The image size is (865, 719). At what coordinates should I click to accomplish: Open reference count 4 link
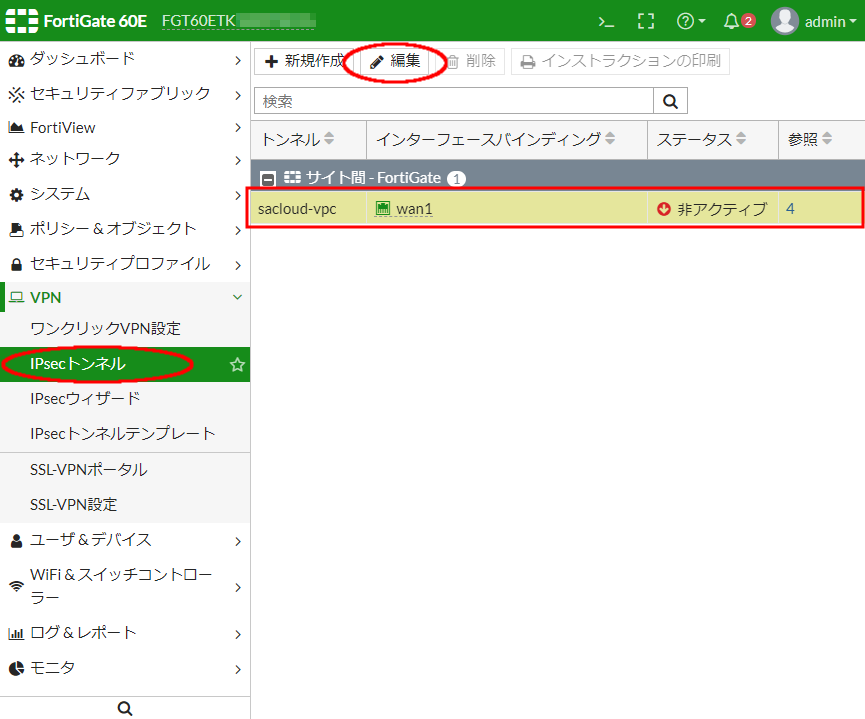coord(790,209)
